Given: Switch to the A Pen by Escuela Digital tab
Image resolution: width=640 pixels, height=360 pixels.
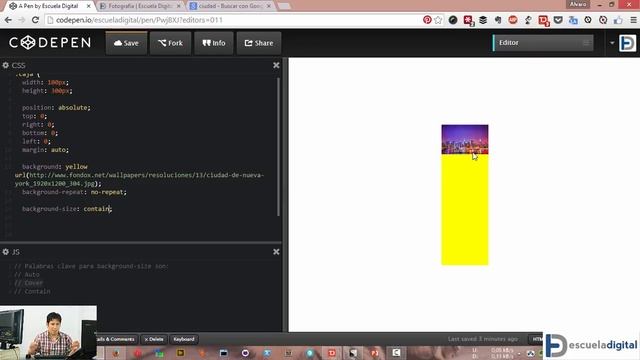Looking at the screenshot, I should [48, 6].
